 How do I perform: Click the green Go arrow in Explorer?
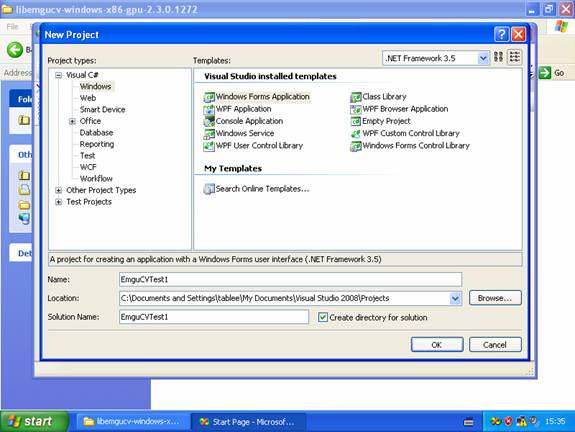[545, 73]
